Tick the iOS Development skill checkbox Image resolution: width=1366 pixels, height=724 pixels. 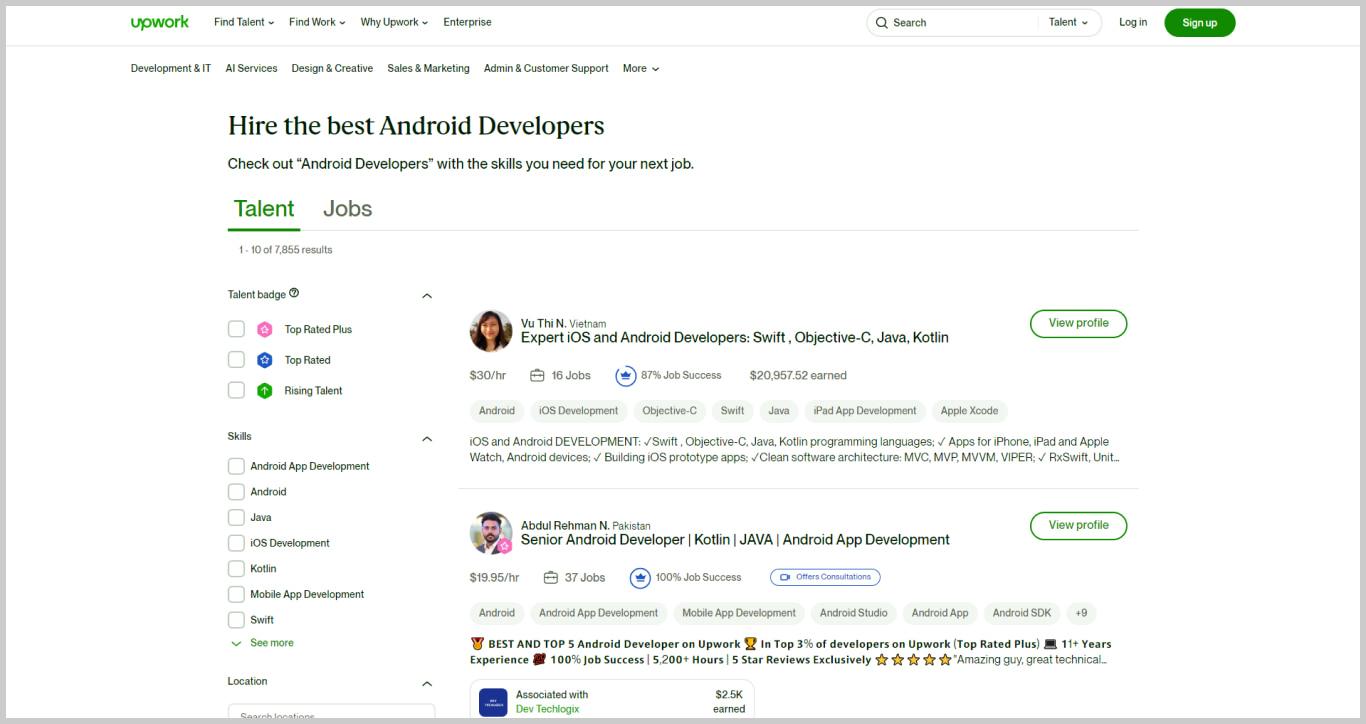pyautogui.click(x=236, y=543)
